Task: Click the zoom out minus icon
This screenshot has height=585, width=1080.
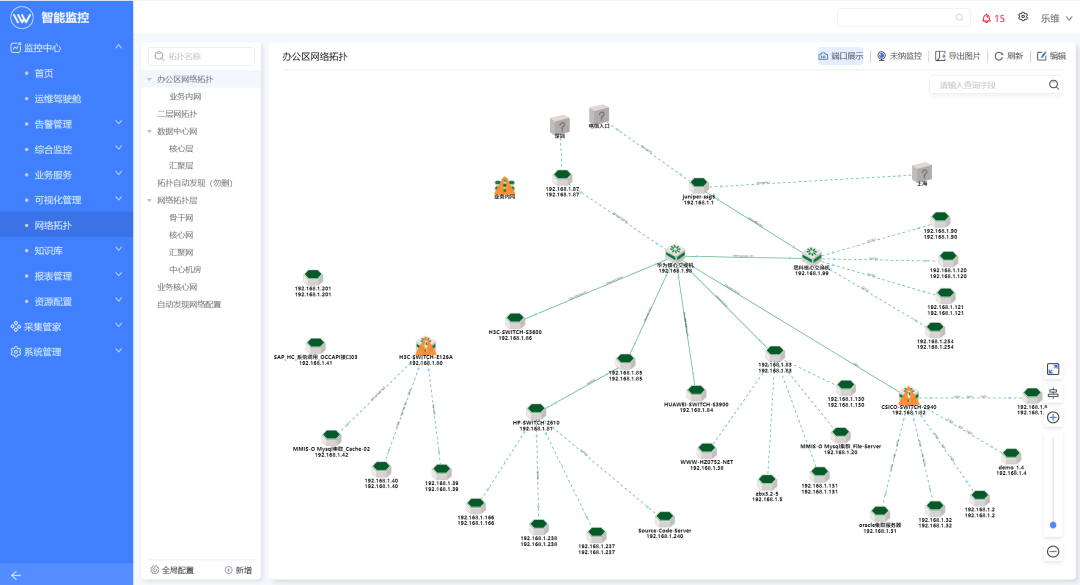Action: 1053,551
